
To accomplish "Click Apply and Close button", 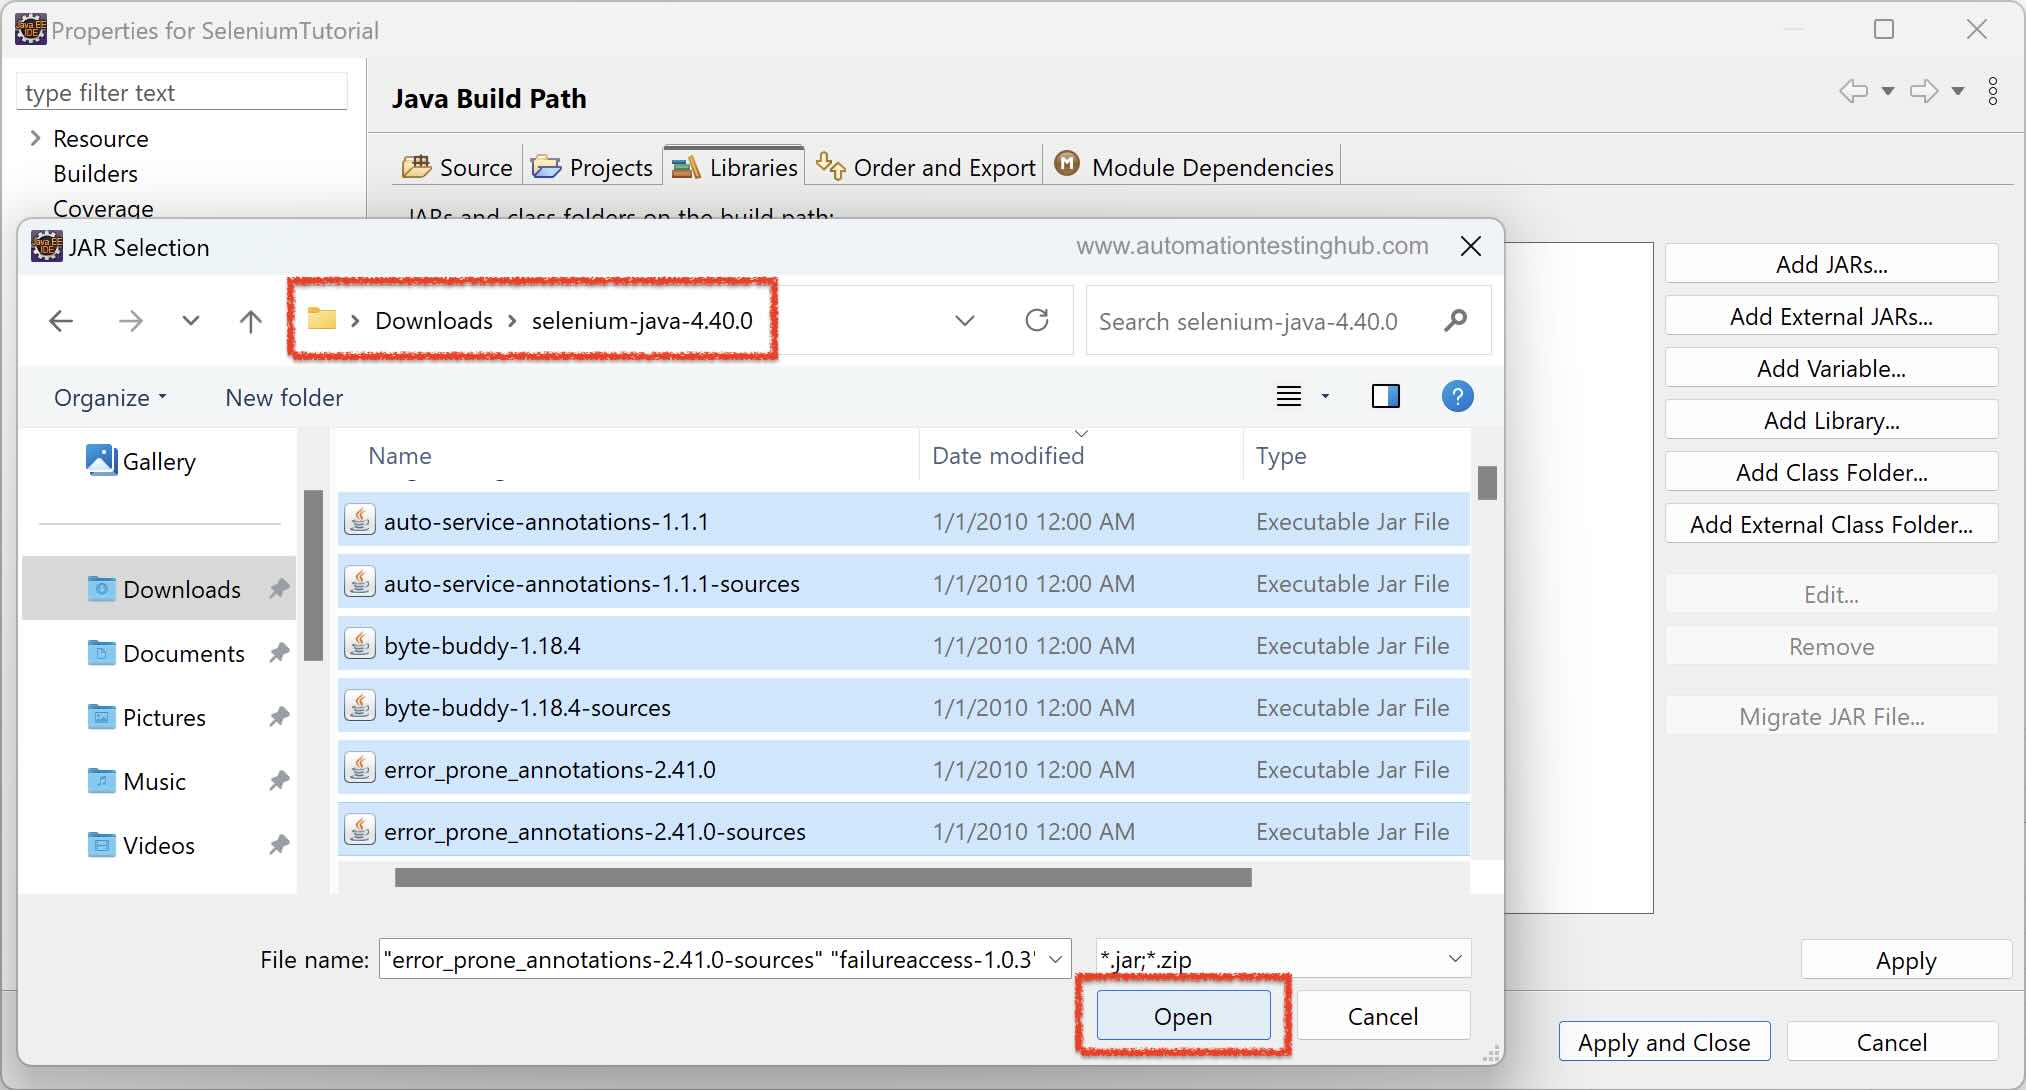I will point(1663,1041).
